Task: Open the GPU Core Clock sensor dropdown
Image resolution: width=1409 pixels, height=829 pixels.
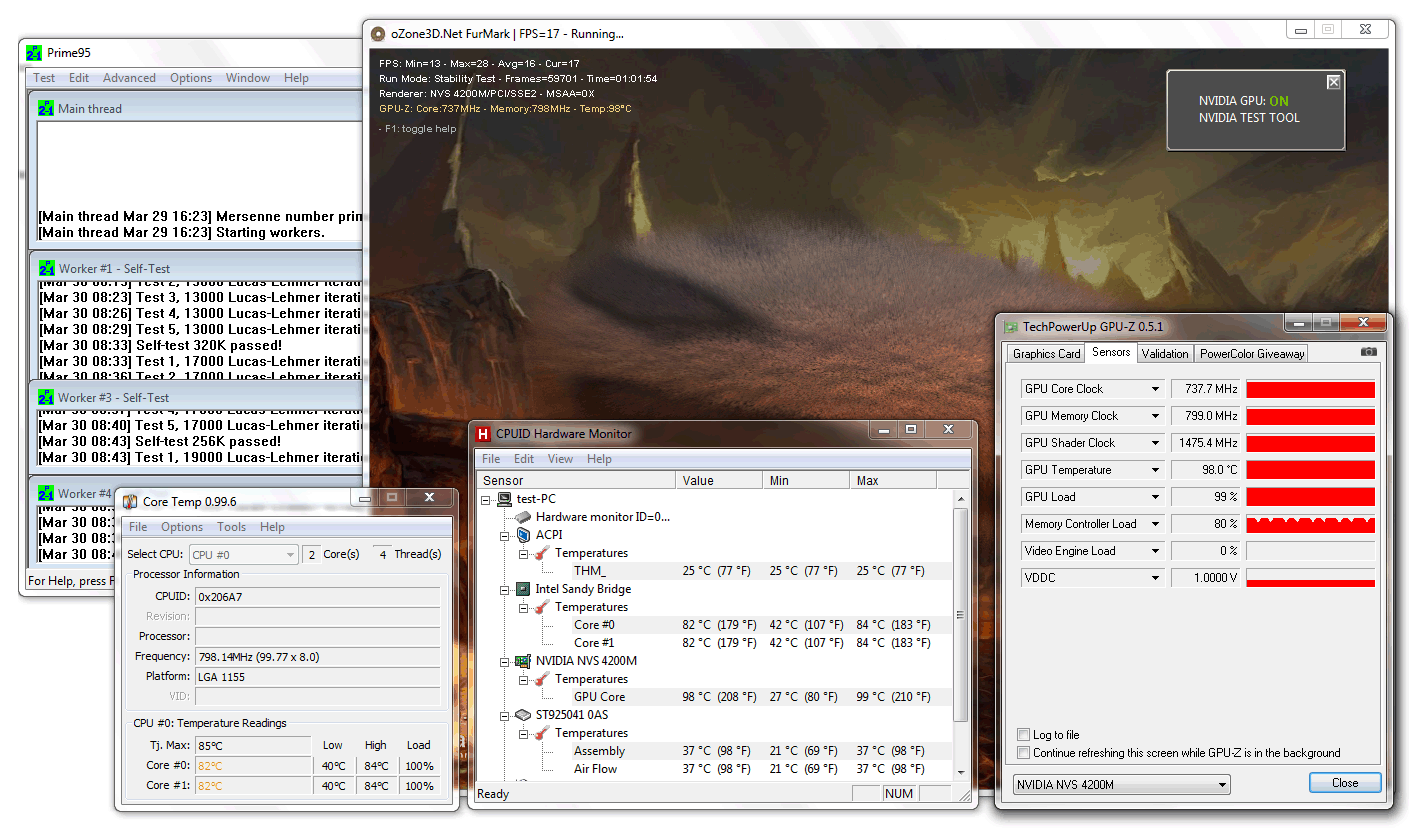Action: 1155,389
